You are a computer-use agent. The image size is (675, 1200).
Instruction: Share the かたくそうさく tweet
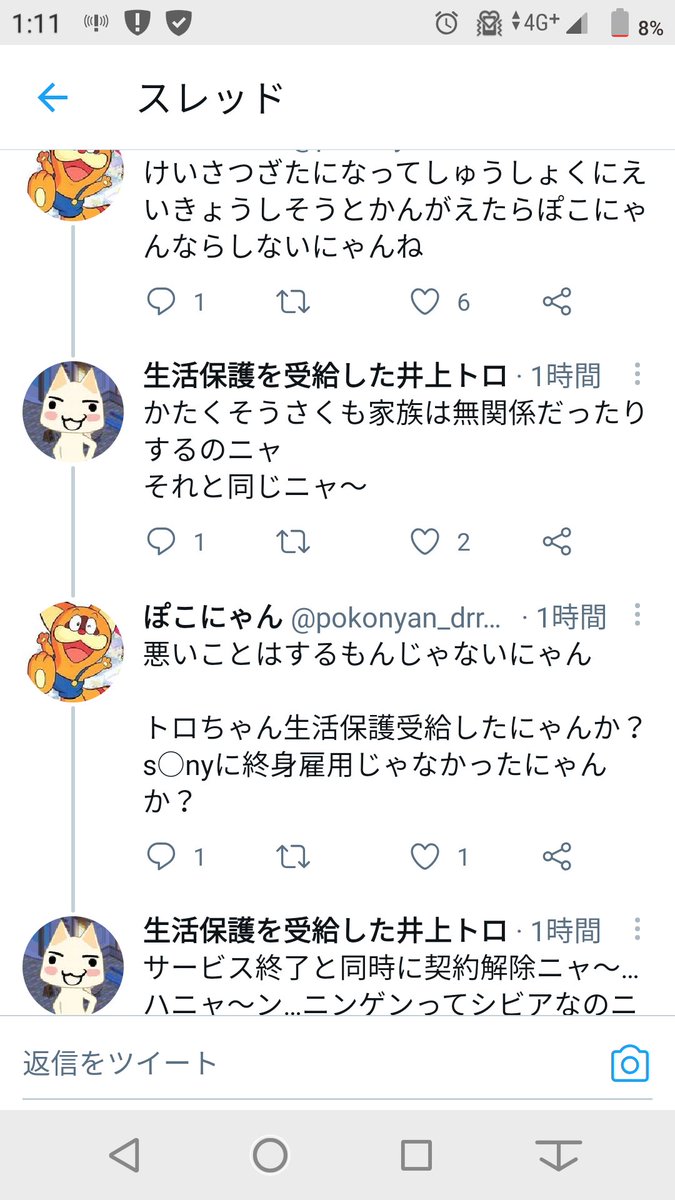click(556, 542)
